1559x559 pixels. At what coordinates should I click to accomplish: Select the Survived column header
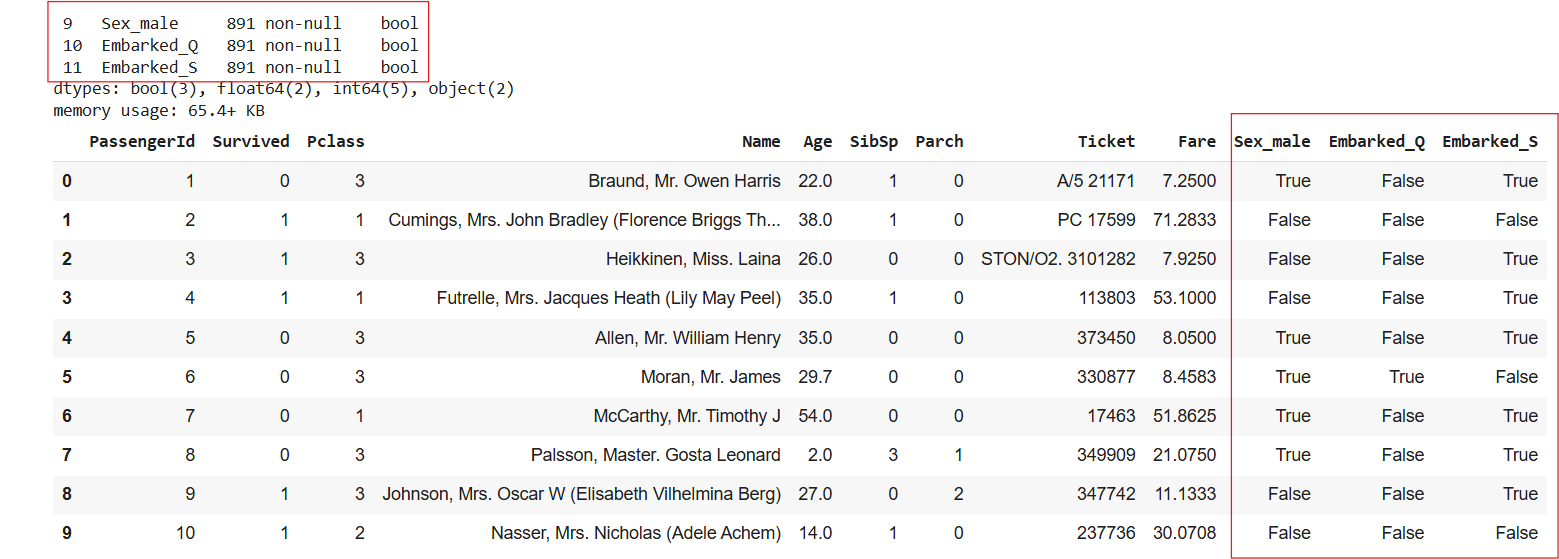pyautogui.click(x=251, y=142)
